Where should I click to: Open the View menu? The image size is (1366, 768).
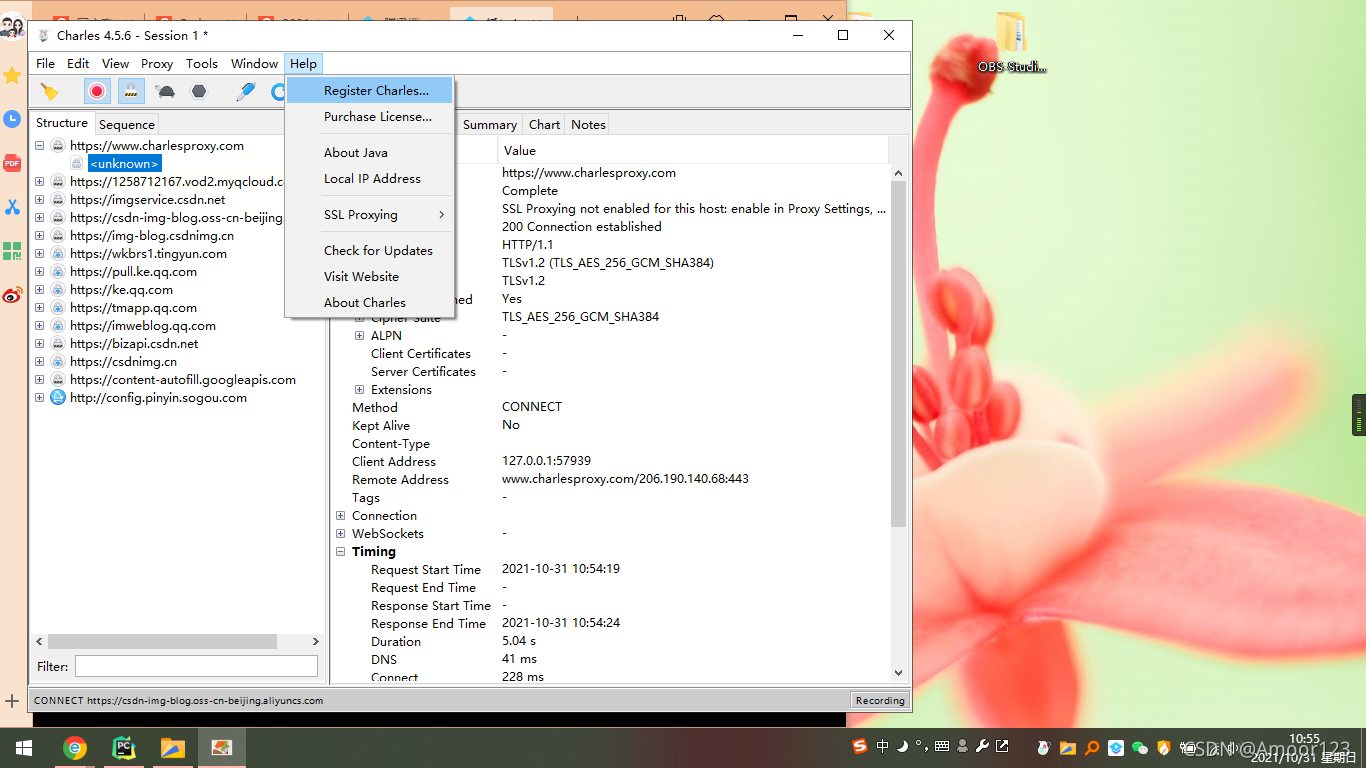click(x=116, y=63)
